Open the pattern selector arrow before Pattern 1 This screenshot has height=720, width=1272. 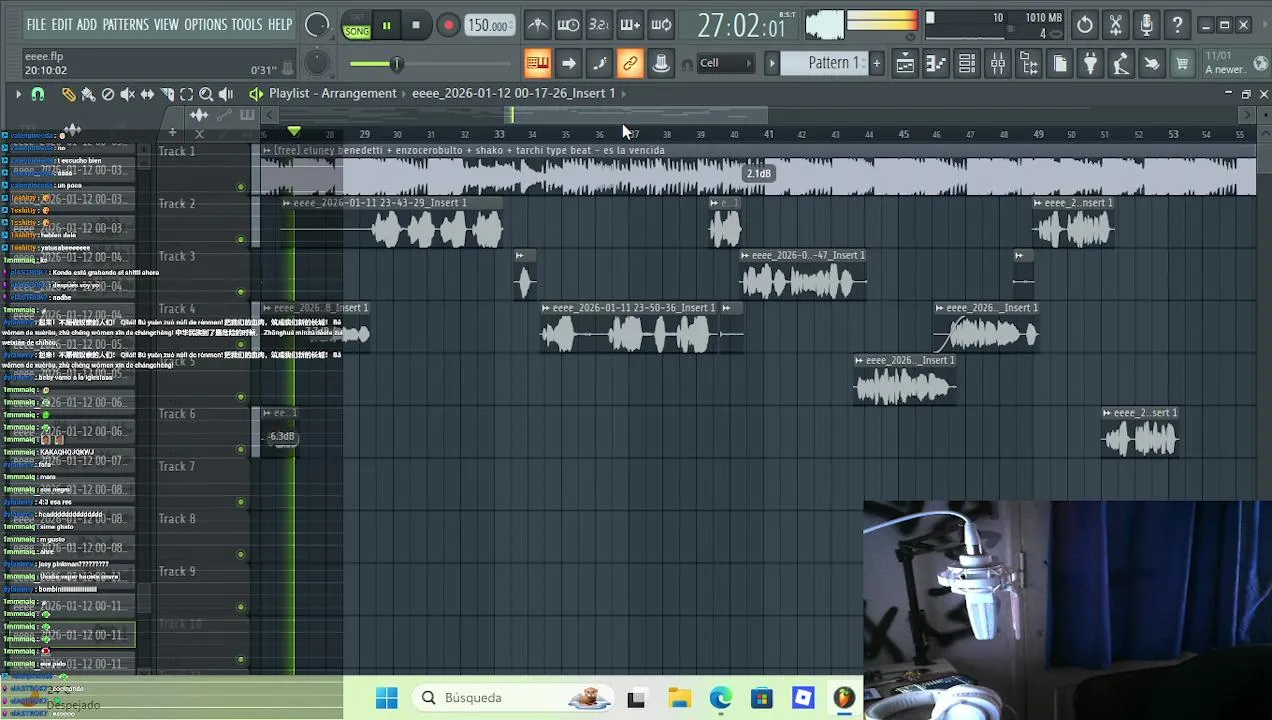772,63
